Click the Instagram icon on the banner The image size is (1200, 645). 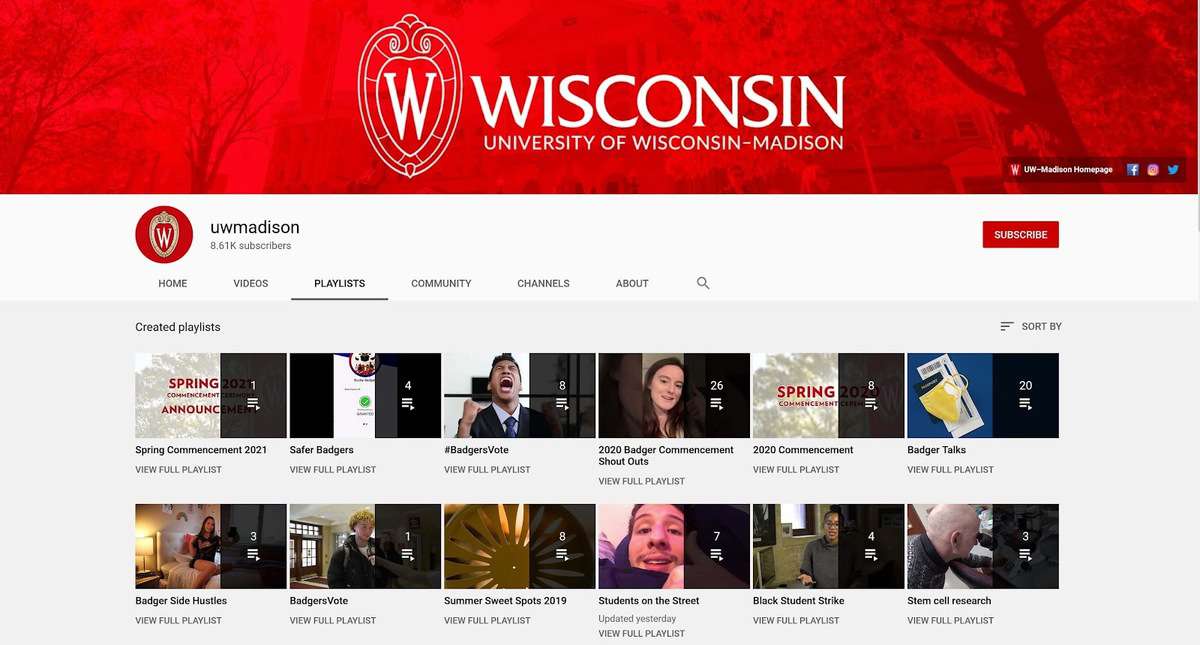[1152, 169]
